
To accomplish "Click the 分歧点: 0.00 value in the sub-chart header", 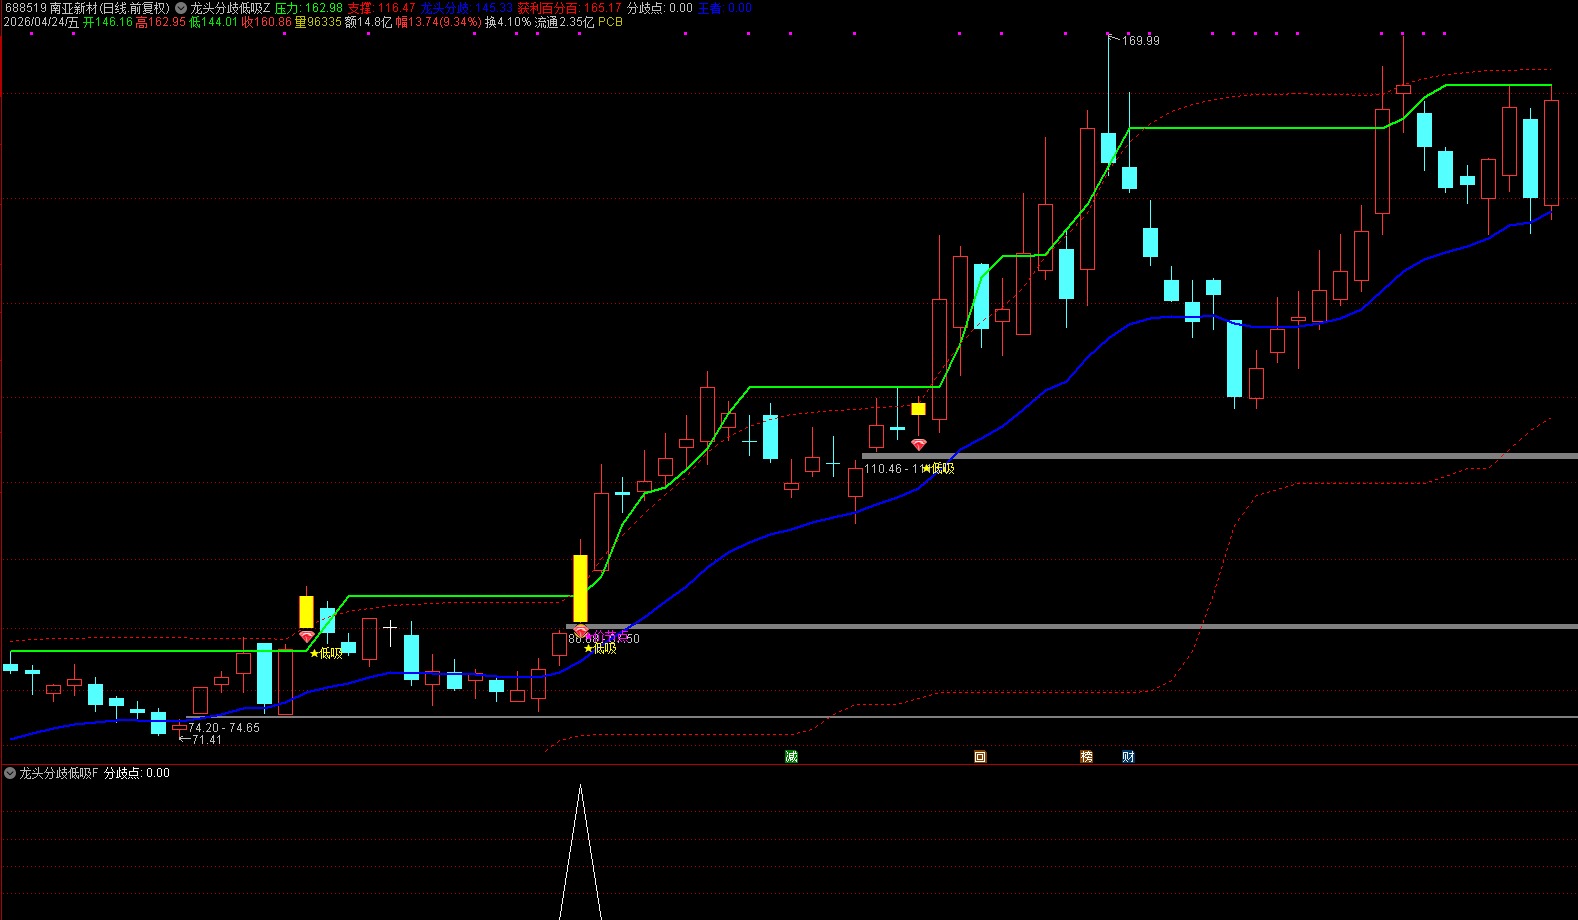I will pos(137,773).
